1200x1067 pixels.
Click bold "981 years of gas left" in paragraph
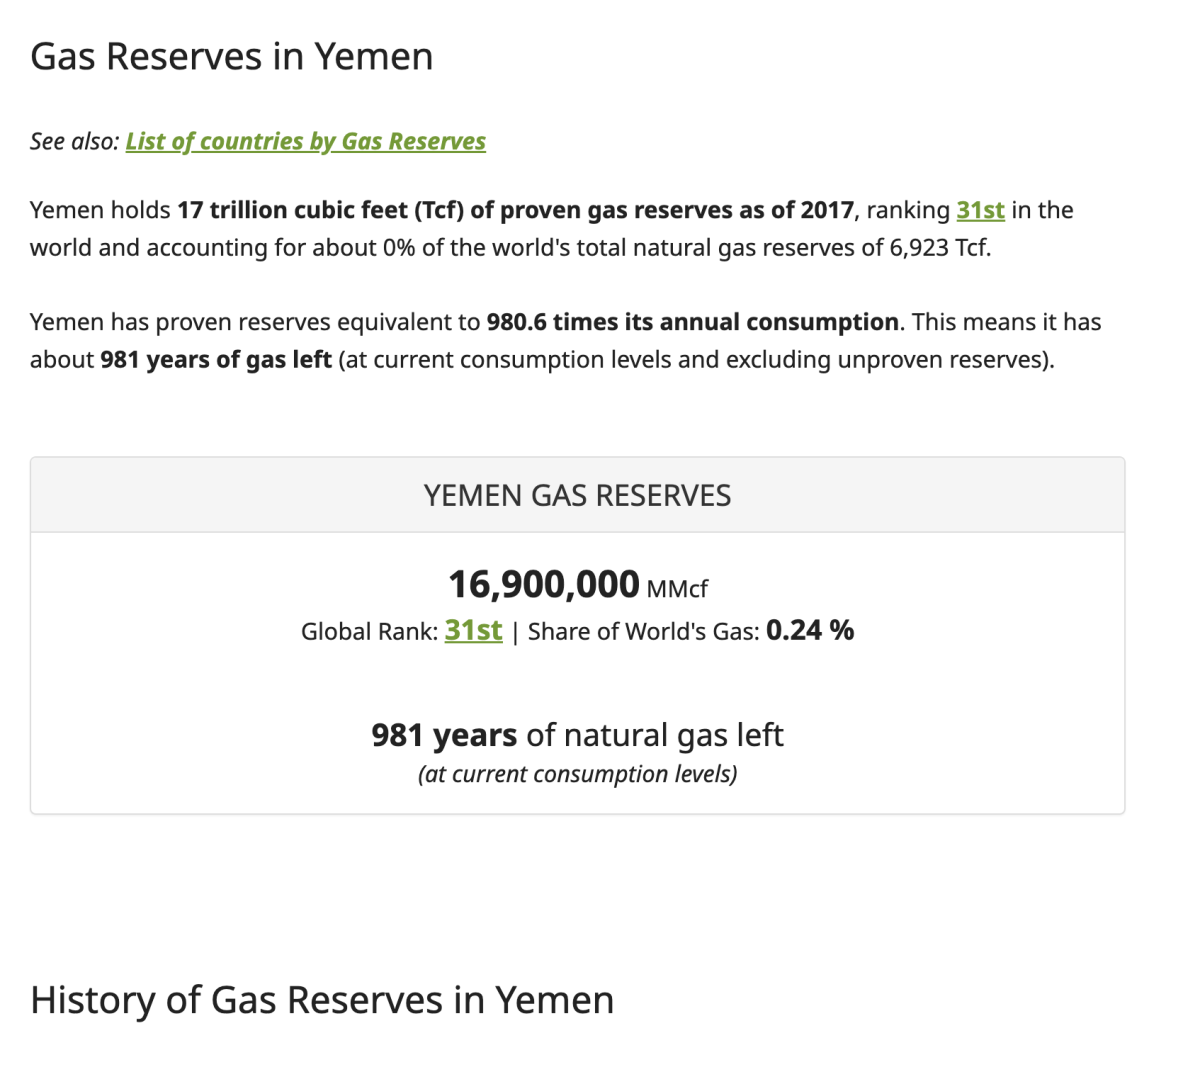tap(215, 359)
